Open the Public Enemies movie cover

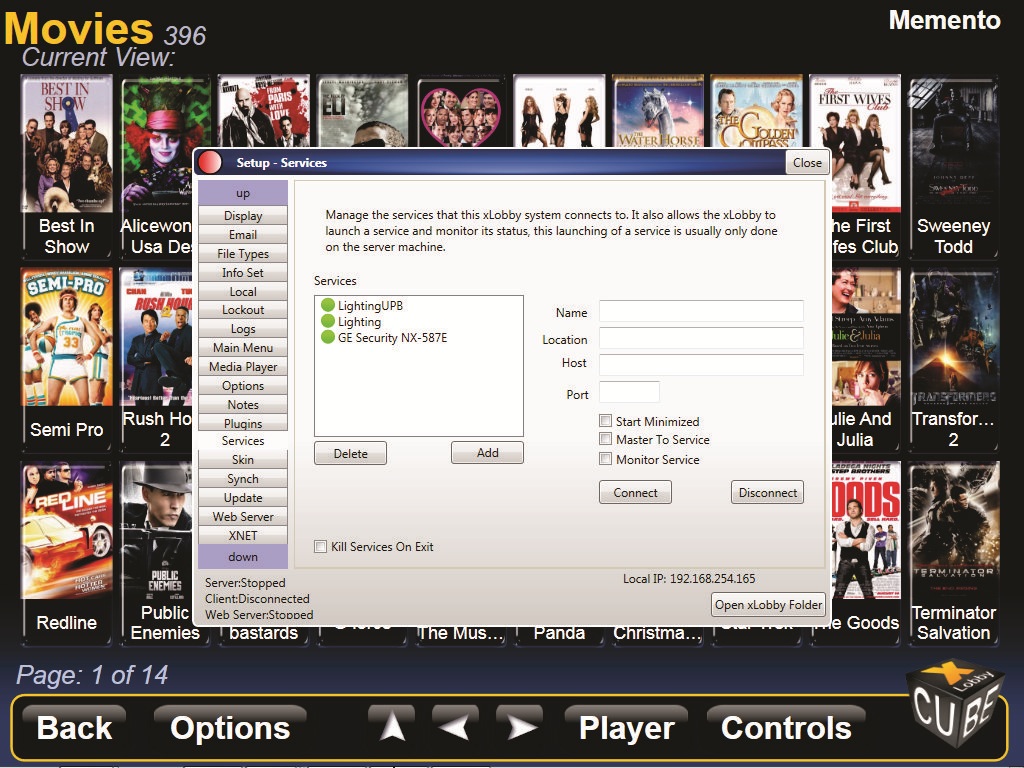[157, 530]
